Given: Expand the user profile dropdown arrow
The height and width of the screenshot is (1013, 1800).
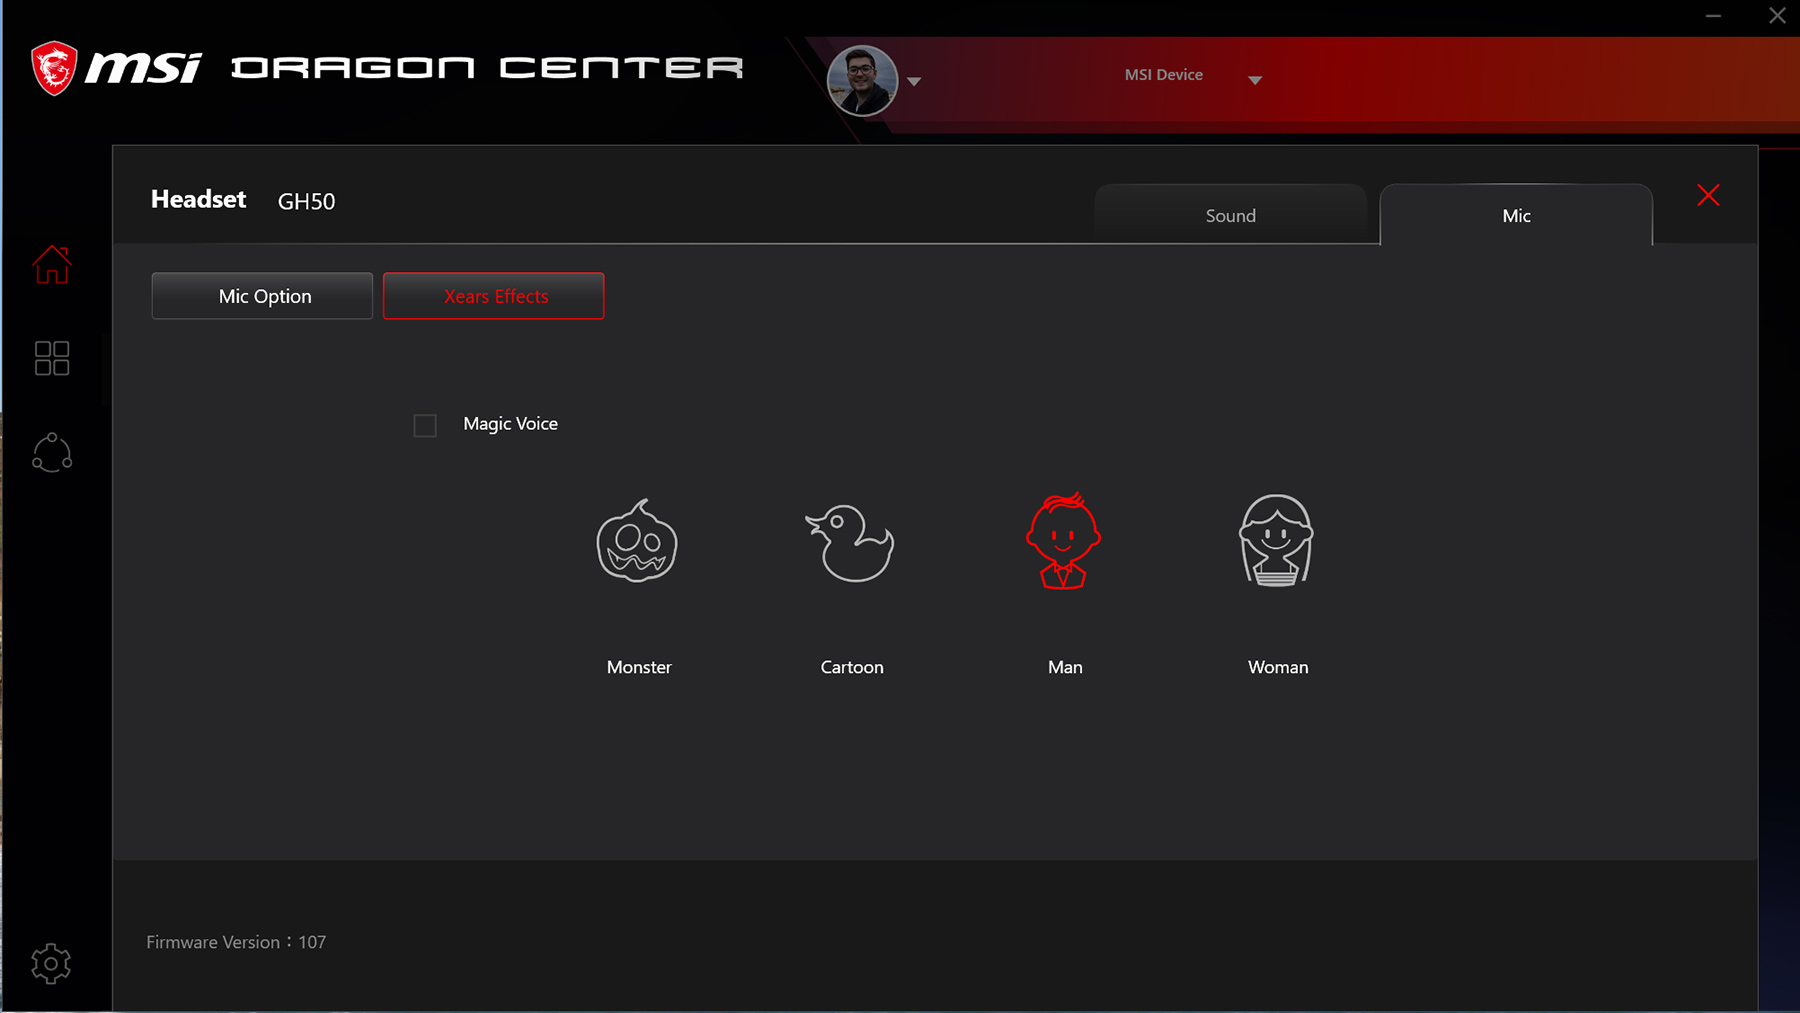Looking at the screenshot, I should 914,82.
